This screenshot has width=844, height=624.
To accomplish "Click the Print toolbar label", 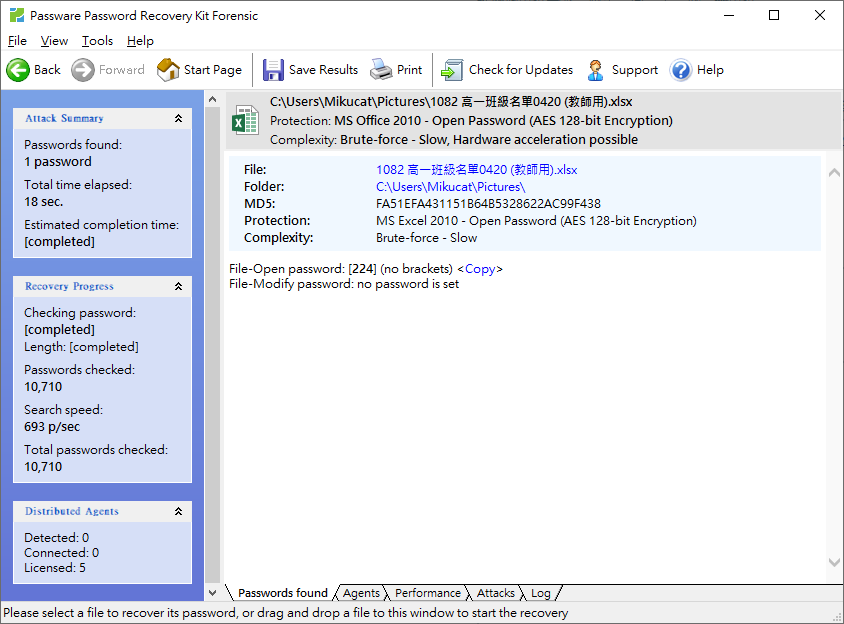I will pyautogui.click(x=410, y=70).
